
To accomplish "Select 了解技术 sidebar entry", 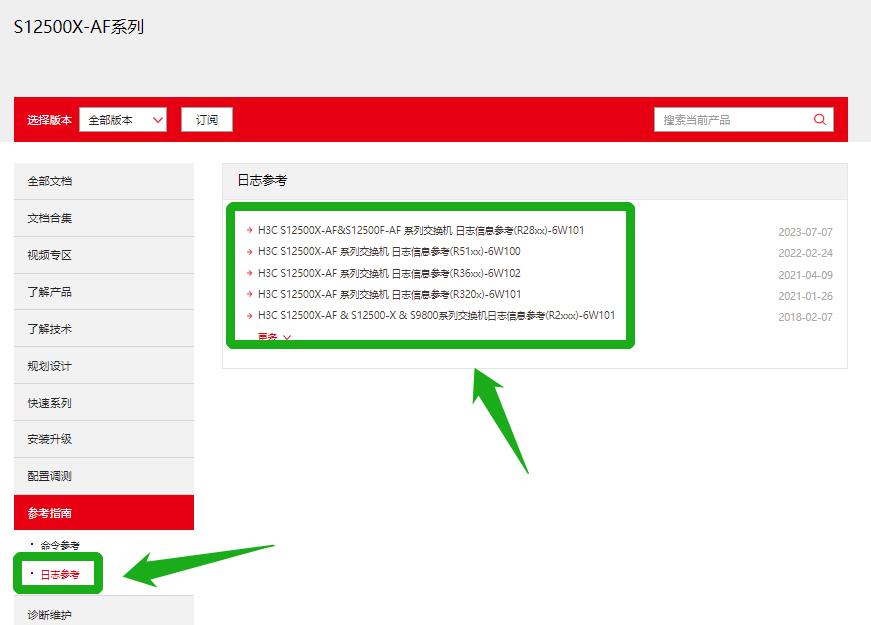I will (x=104, y=329).
